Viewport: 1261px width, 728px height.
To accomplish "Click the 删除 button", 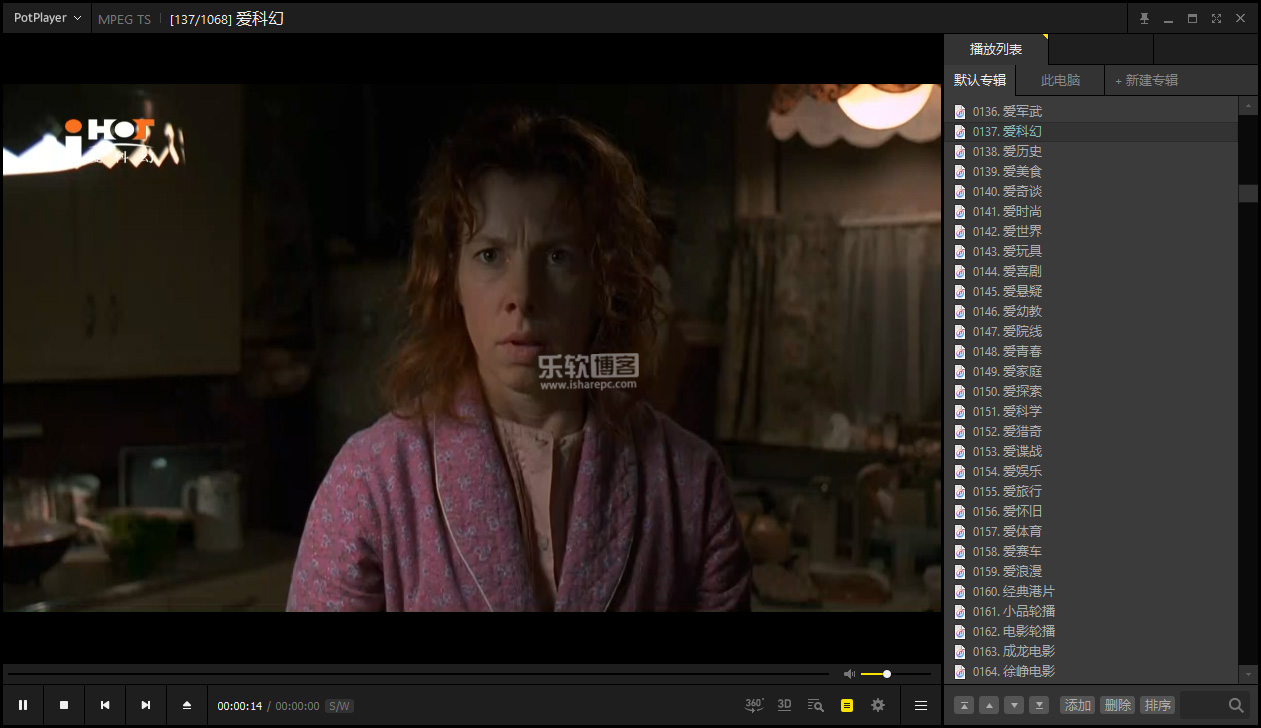I will 1118,705.
